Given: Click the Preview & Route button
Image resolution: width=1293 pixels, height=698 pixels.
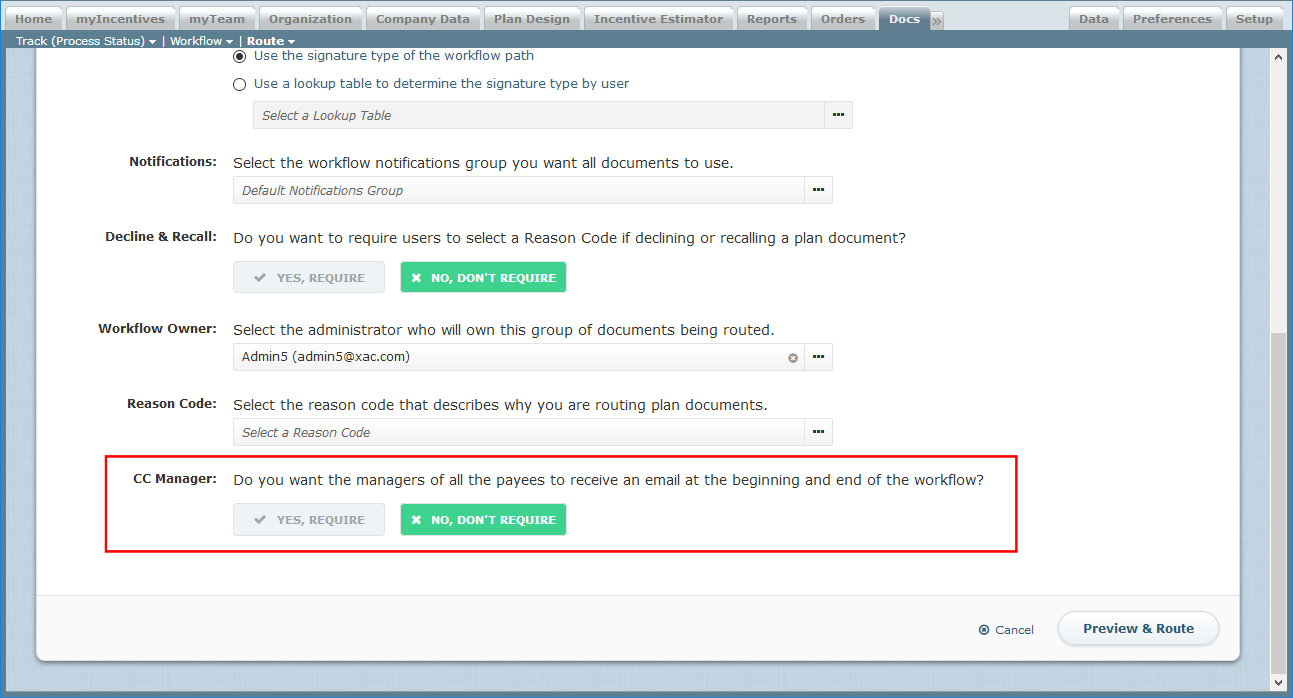Looking at the screenshot, I should click(1138, 629).
